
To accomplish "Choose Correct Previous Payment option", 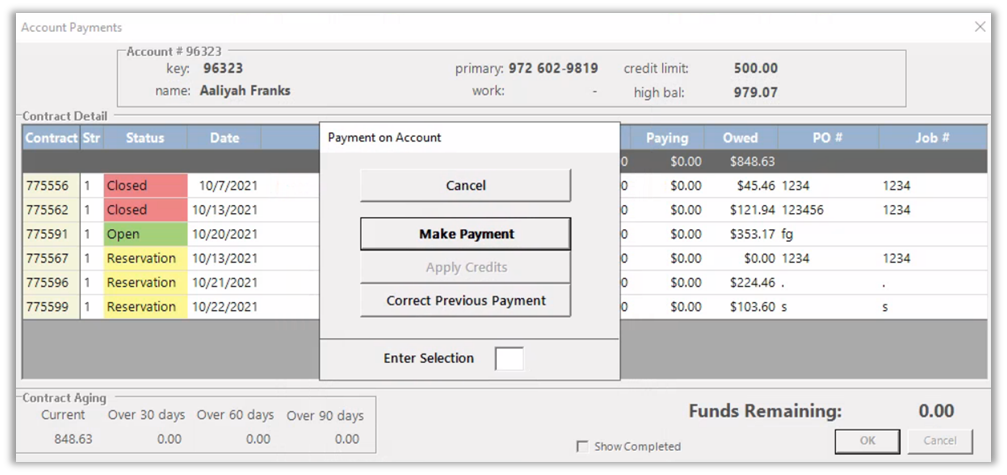I will (x=465, y=301).
